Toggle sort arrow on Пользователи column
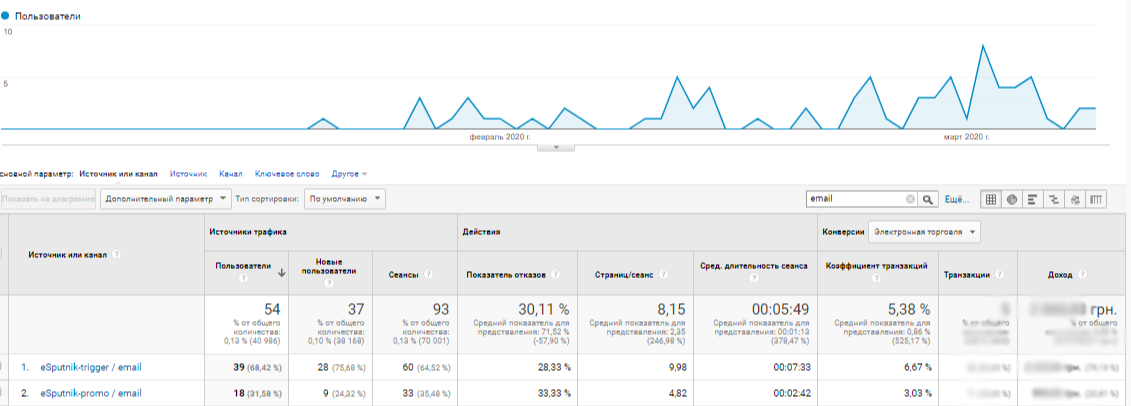The height and width of the screenshot is (406, 1131). (x=281, y=271)
